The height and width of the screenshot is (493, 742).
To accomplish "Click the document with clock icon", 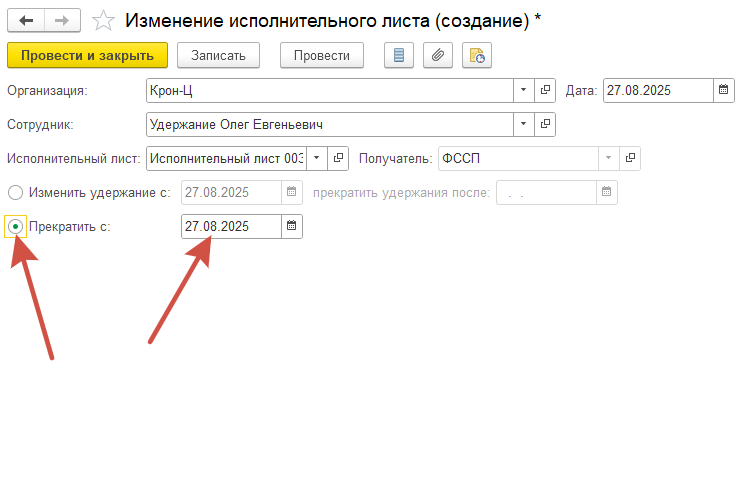I will pos(476,56).
